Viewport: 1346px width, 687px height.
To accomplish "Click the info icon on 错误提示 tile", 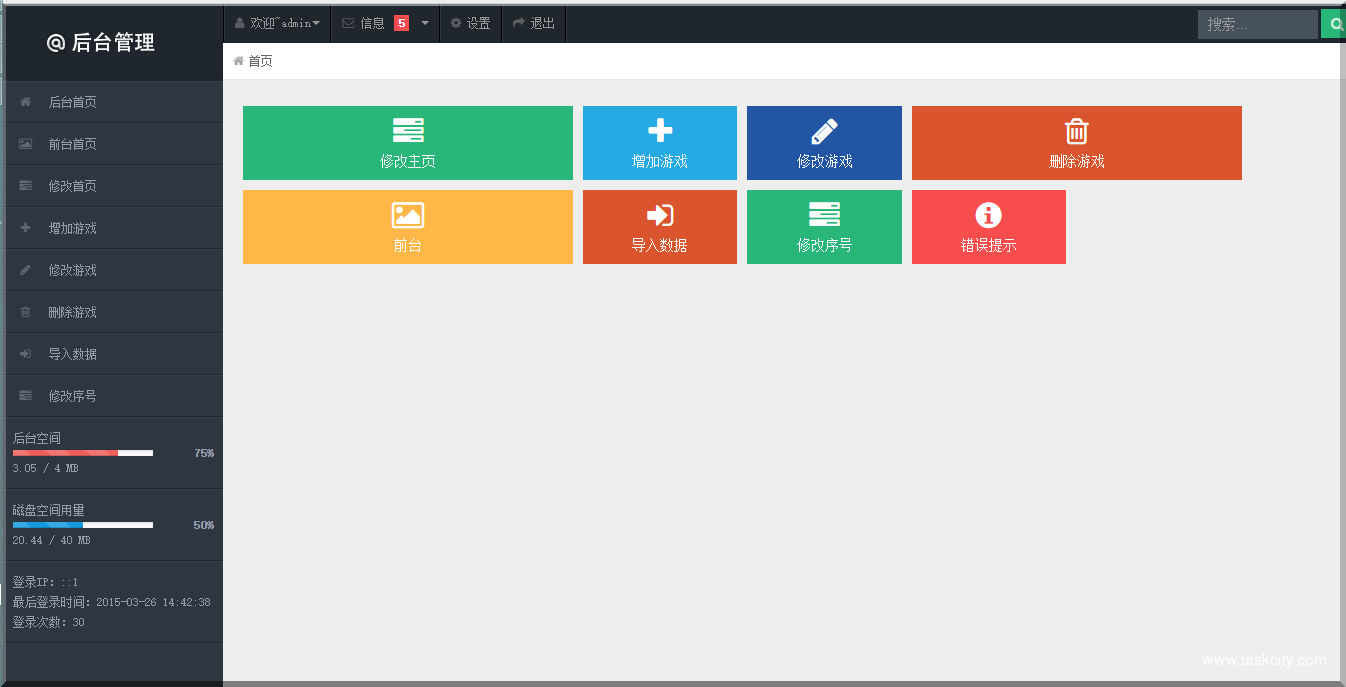I will [988, 215].
